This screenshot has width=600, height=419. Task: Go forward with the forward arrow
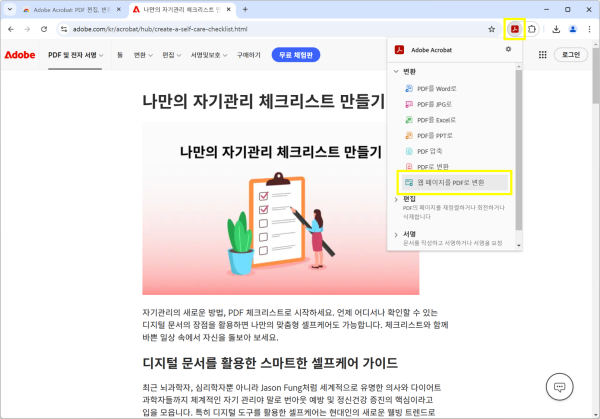pos(27,29)
